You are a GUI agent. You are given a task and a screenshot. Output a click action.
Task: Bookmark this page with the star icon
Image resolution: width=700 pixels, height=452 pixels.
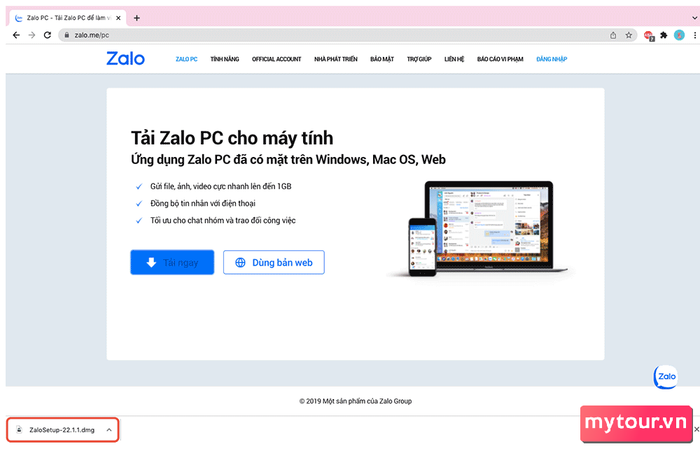pos(629,35)
